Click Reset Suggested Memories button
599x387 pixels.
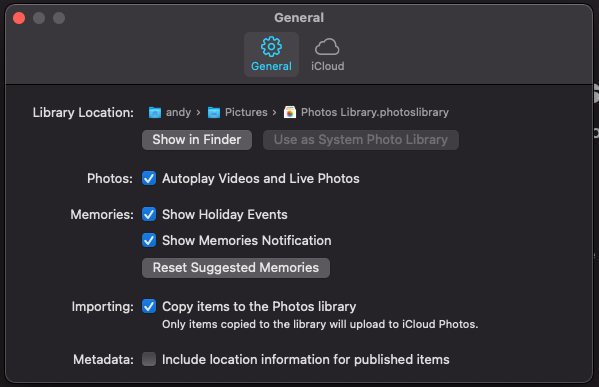click(236, 268)
